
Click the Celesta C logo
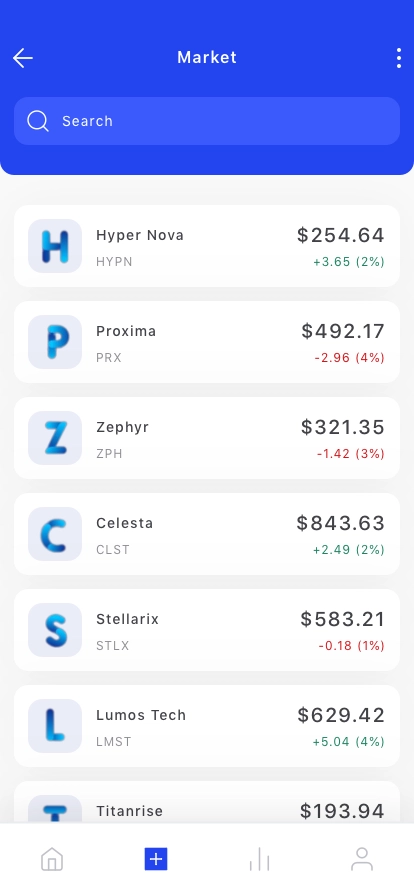coord(55,534)
